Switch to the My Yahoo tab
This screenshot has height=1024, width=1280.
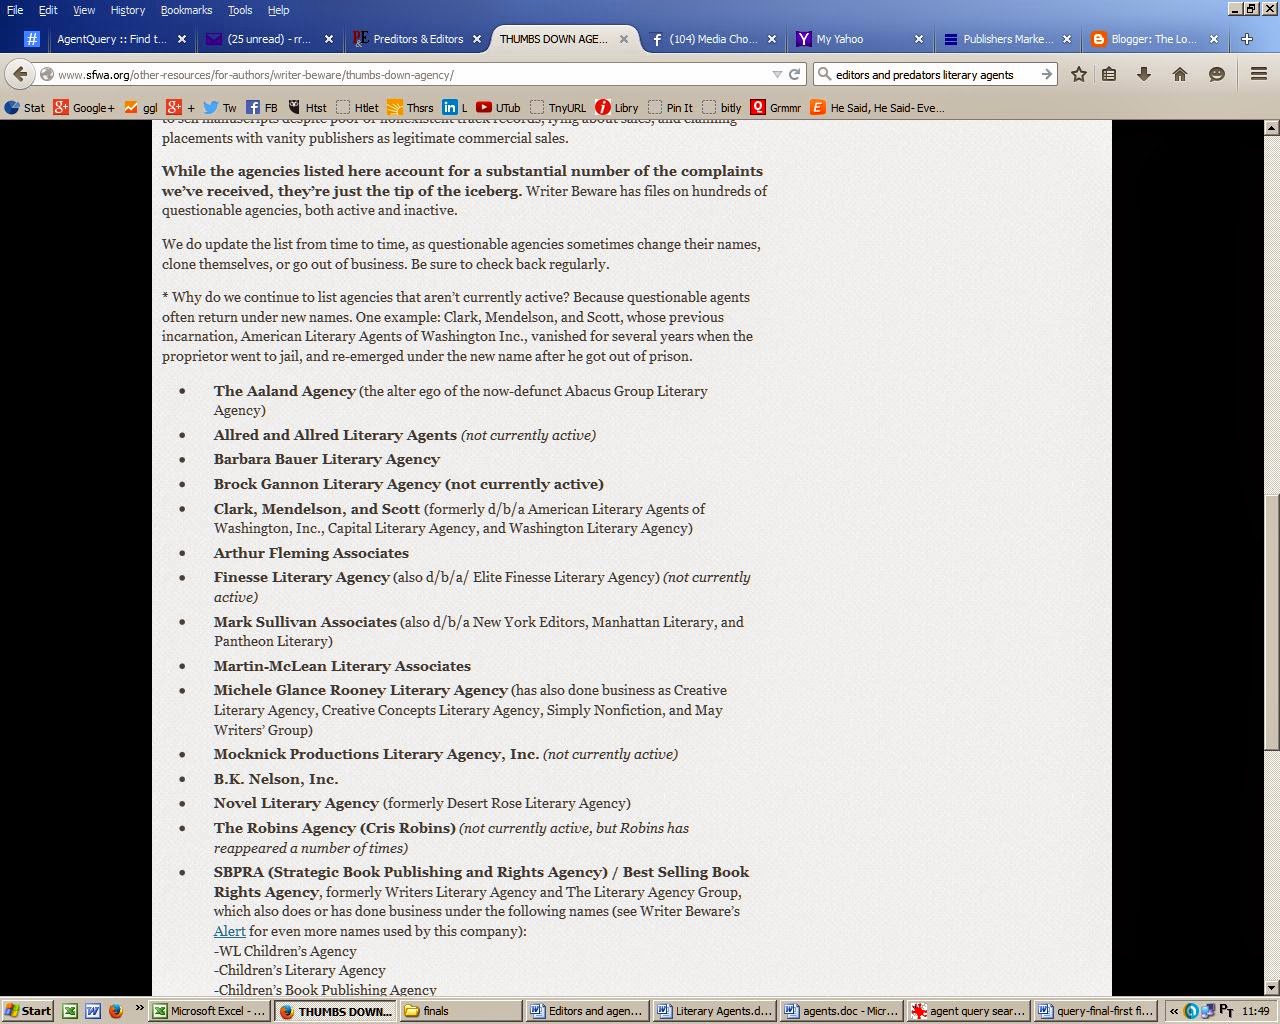click(x=861, y=39)
